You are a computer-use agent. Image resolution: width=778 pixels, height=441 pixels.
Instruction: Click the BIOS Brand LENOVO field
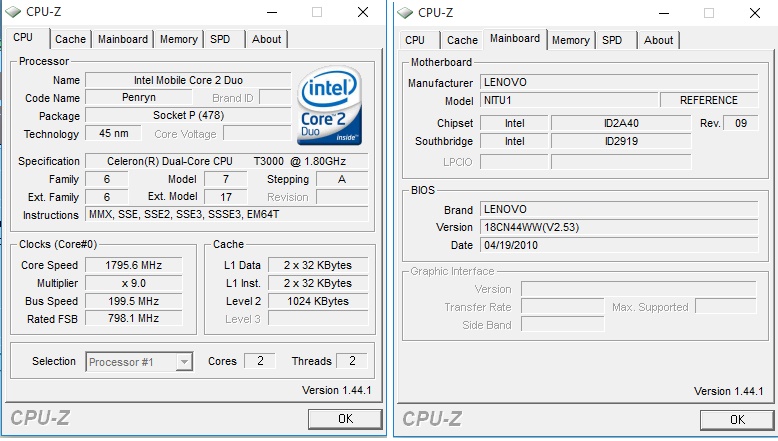(x=619, y=209)
